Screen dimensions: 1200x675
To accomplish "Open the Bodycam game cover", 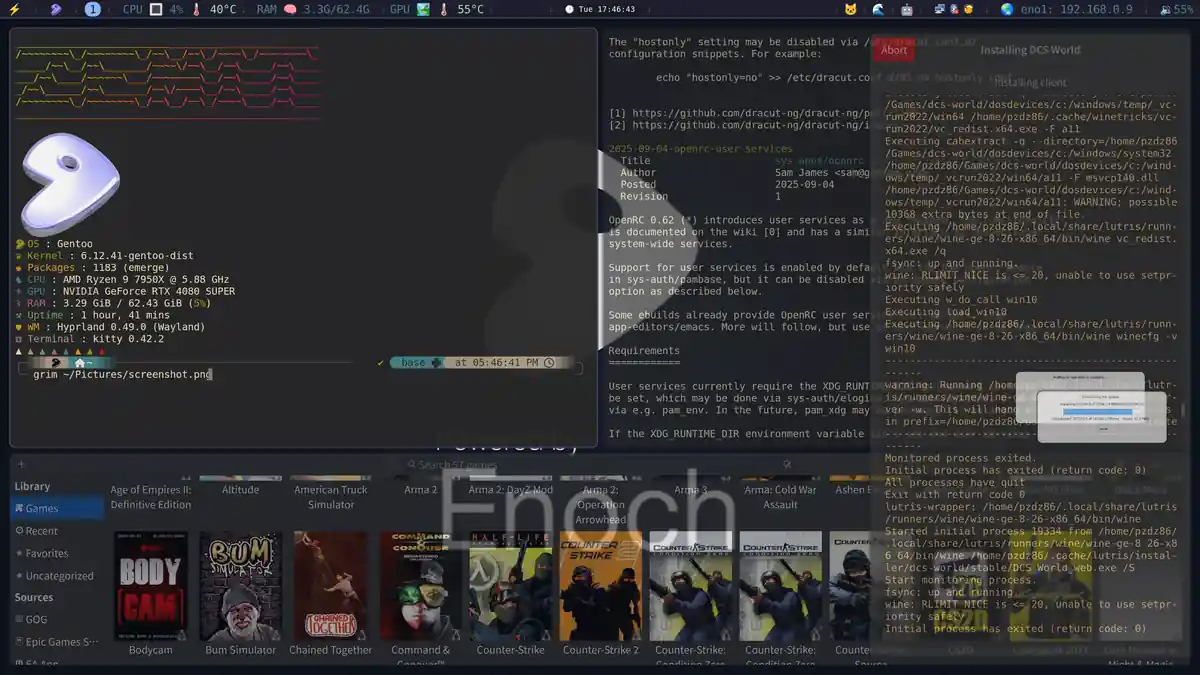I will point(151,585).
